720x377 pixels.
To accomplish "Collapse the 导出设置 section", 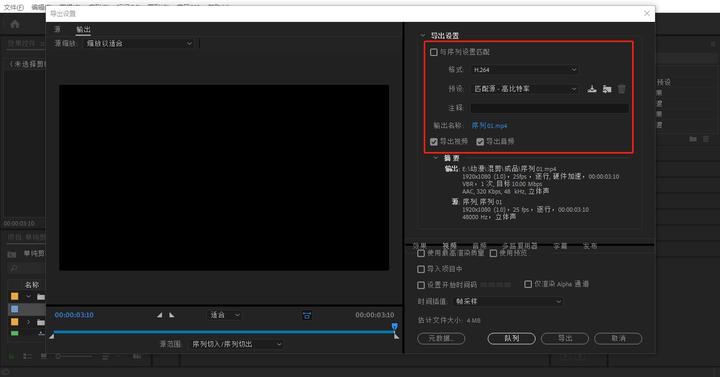I will [422, 35].
